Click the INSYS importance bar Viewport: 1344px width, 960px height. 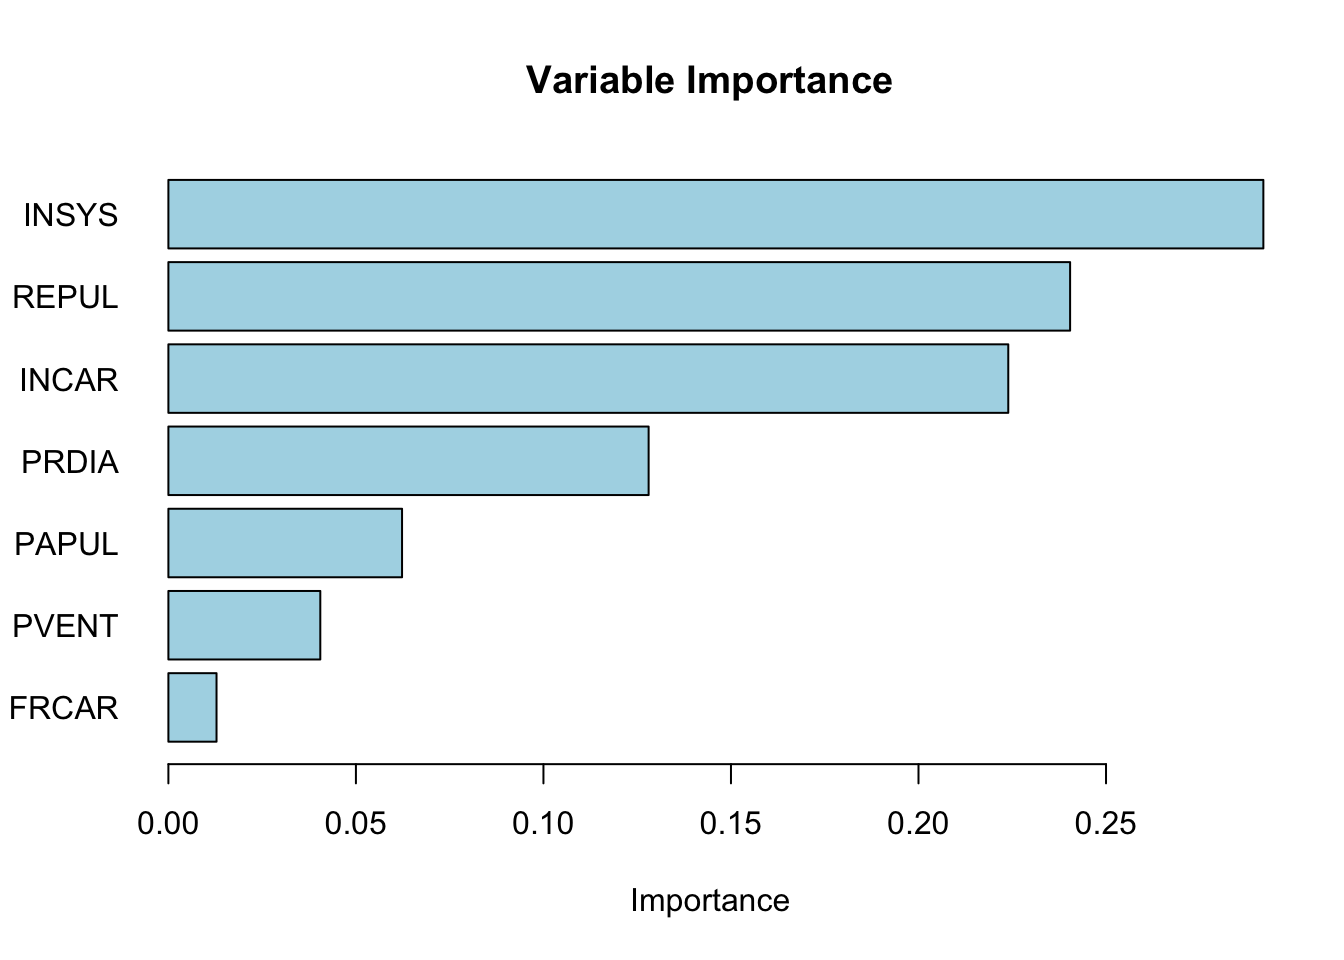(x=715, y=214)
